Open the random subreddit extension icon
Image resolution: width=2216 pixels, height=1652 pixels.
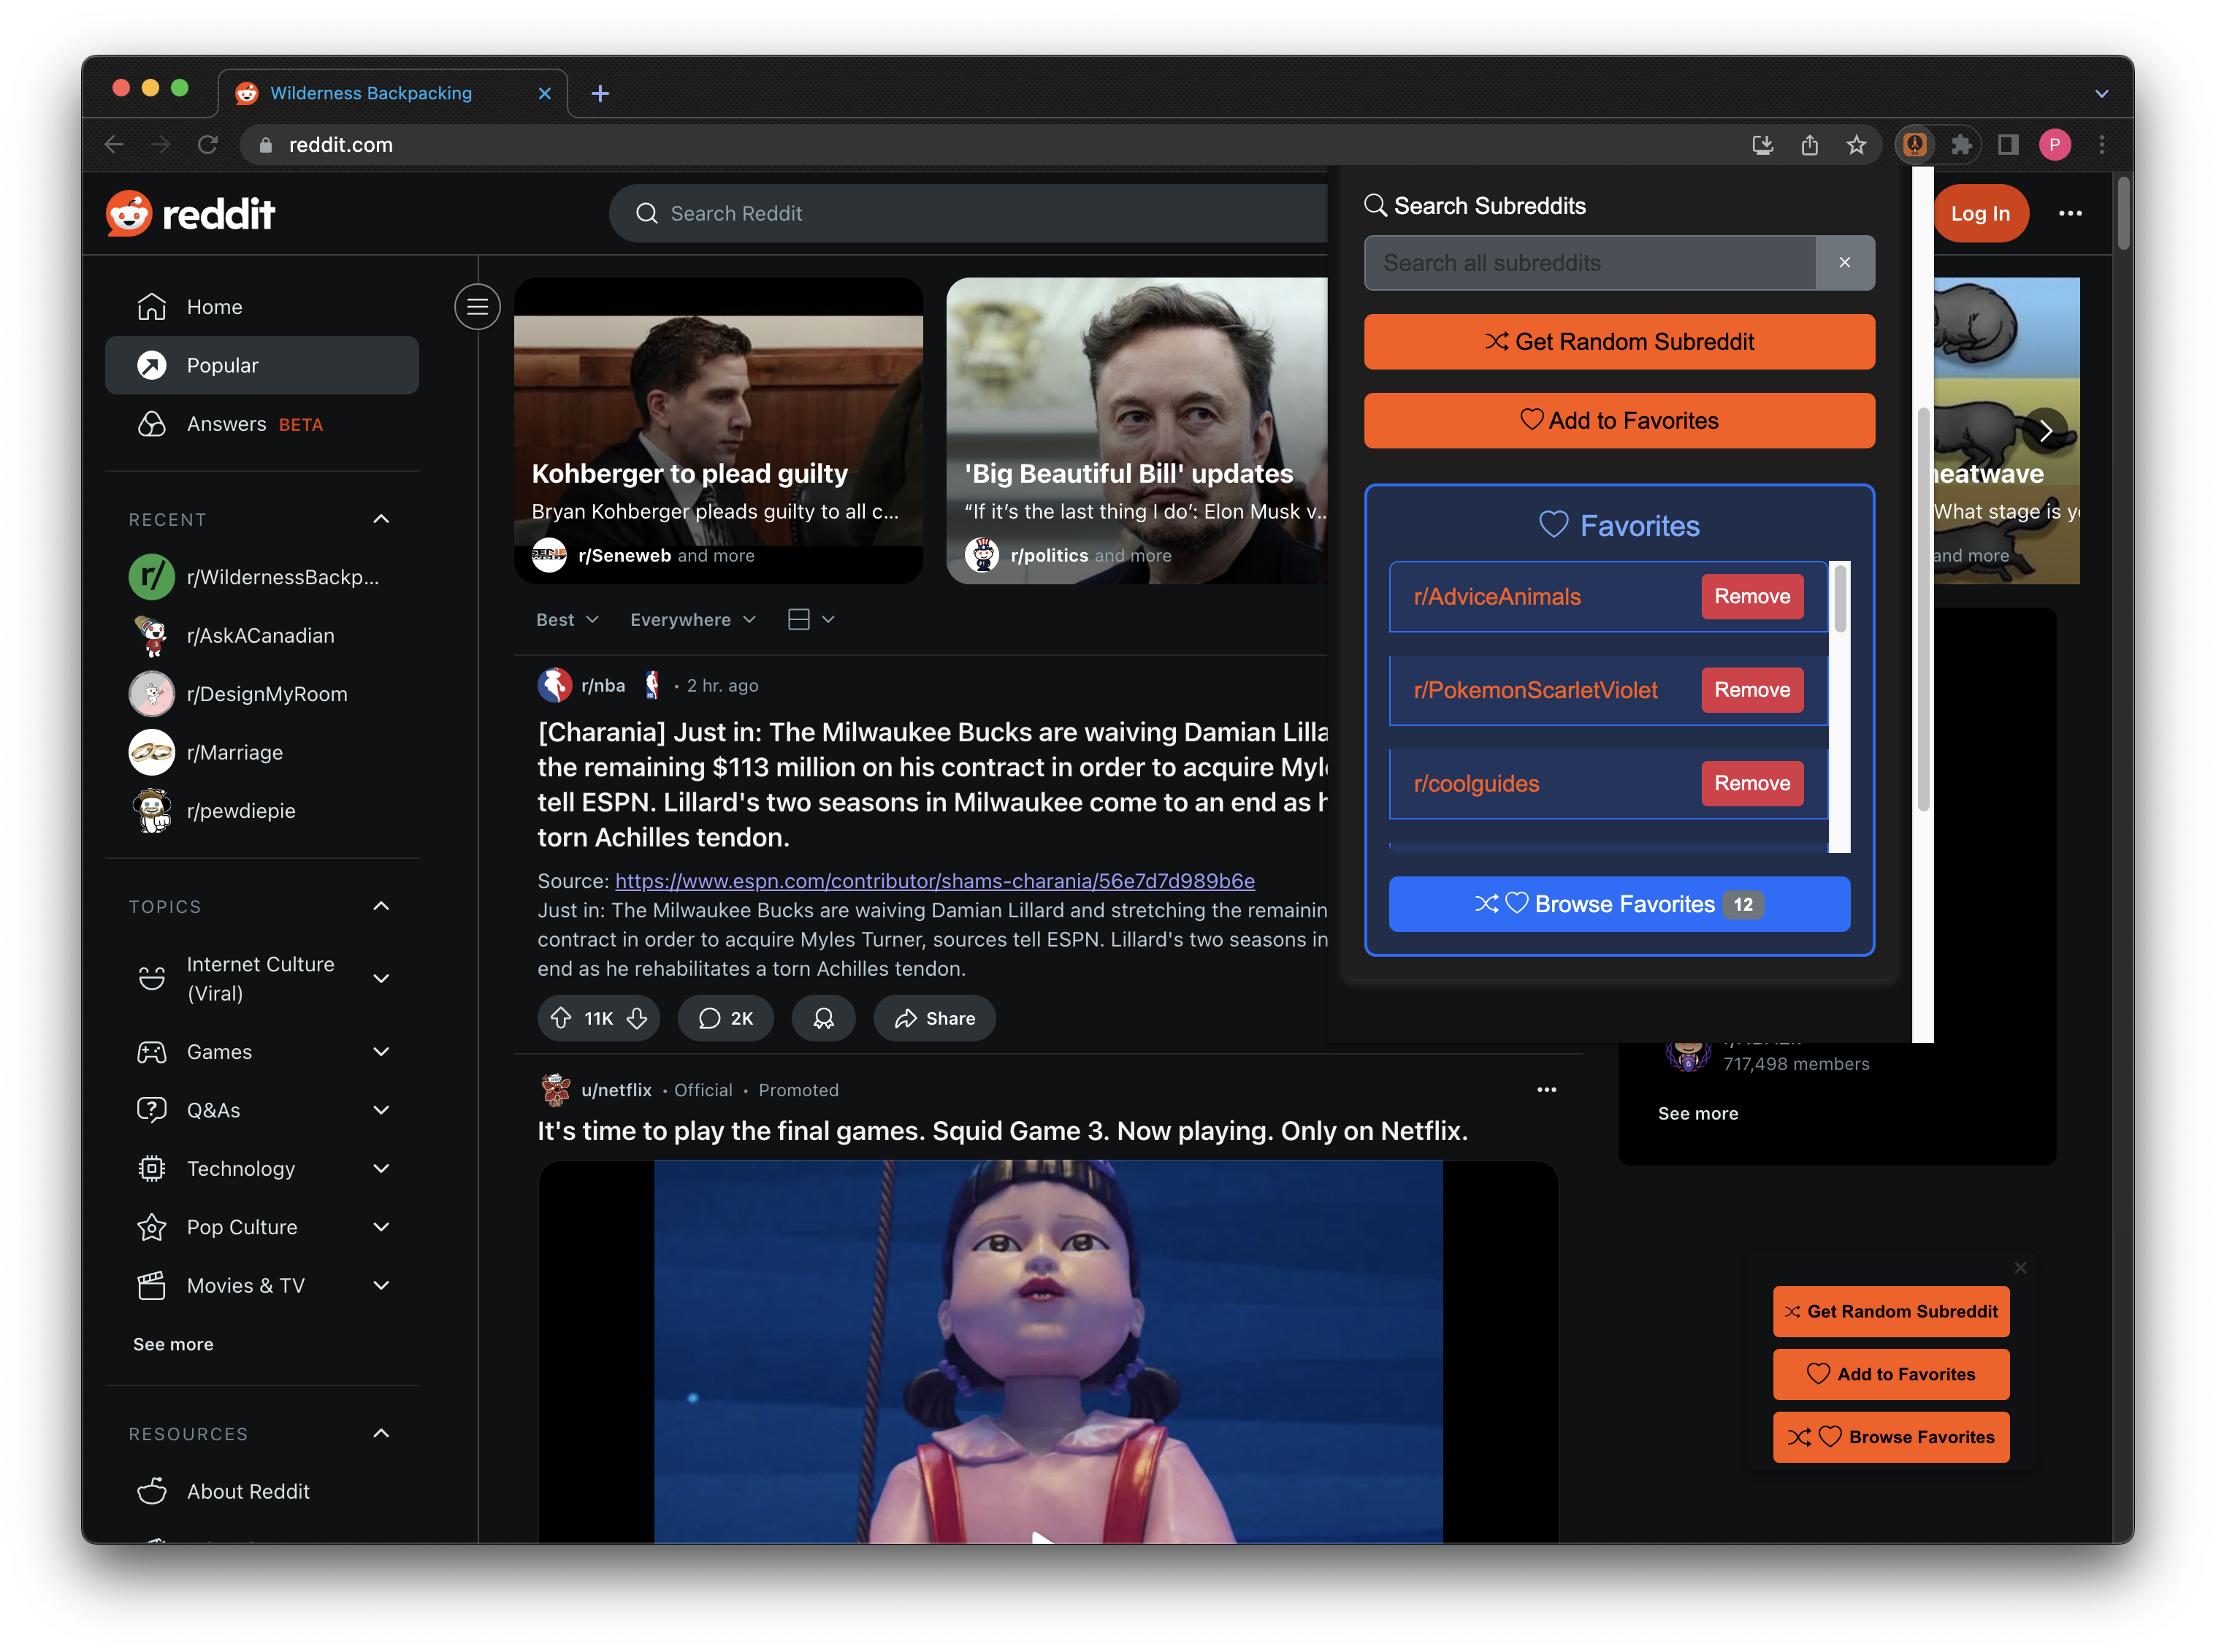tap(1914, 145)
